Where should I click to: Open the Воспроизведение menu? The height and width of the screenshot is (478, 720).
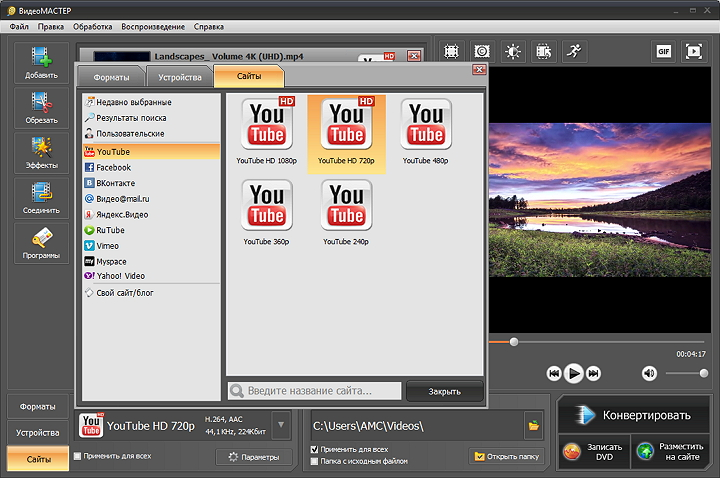point(153,27)
